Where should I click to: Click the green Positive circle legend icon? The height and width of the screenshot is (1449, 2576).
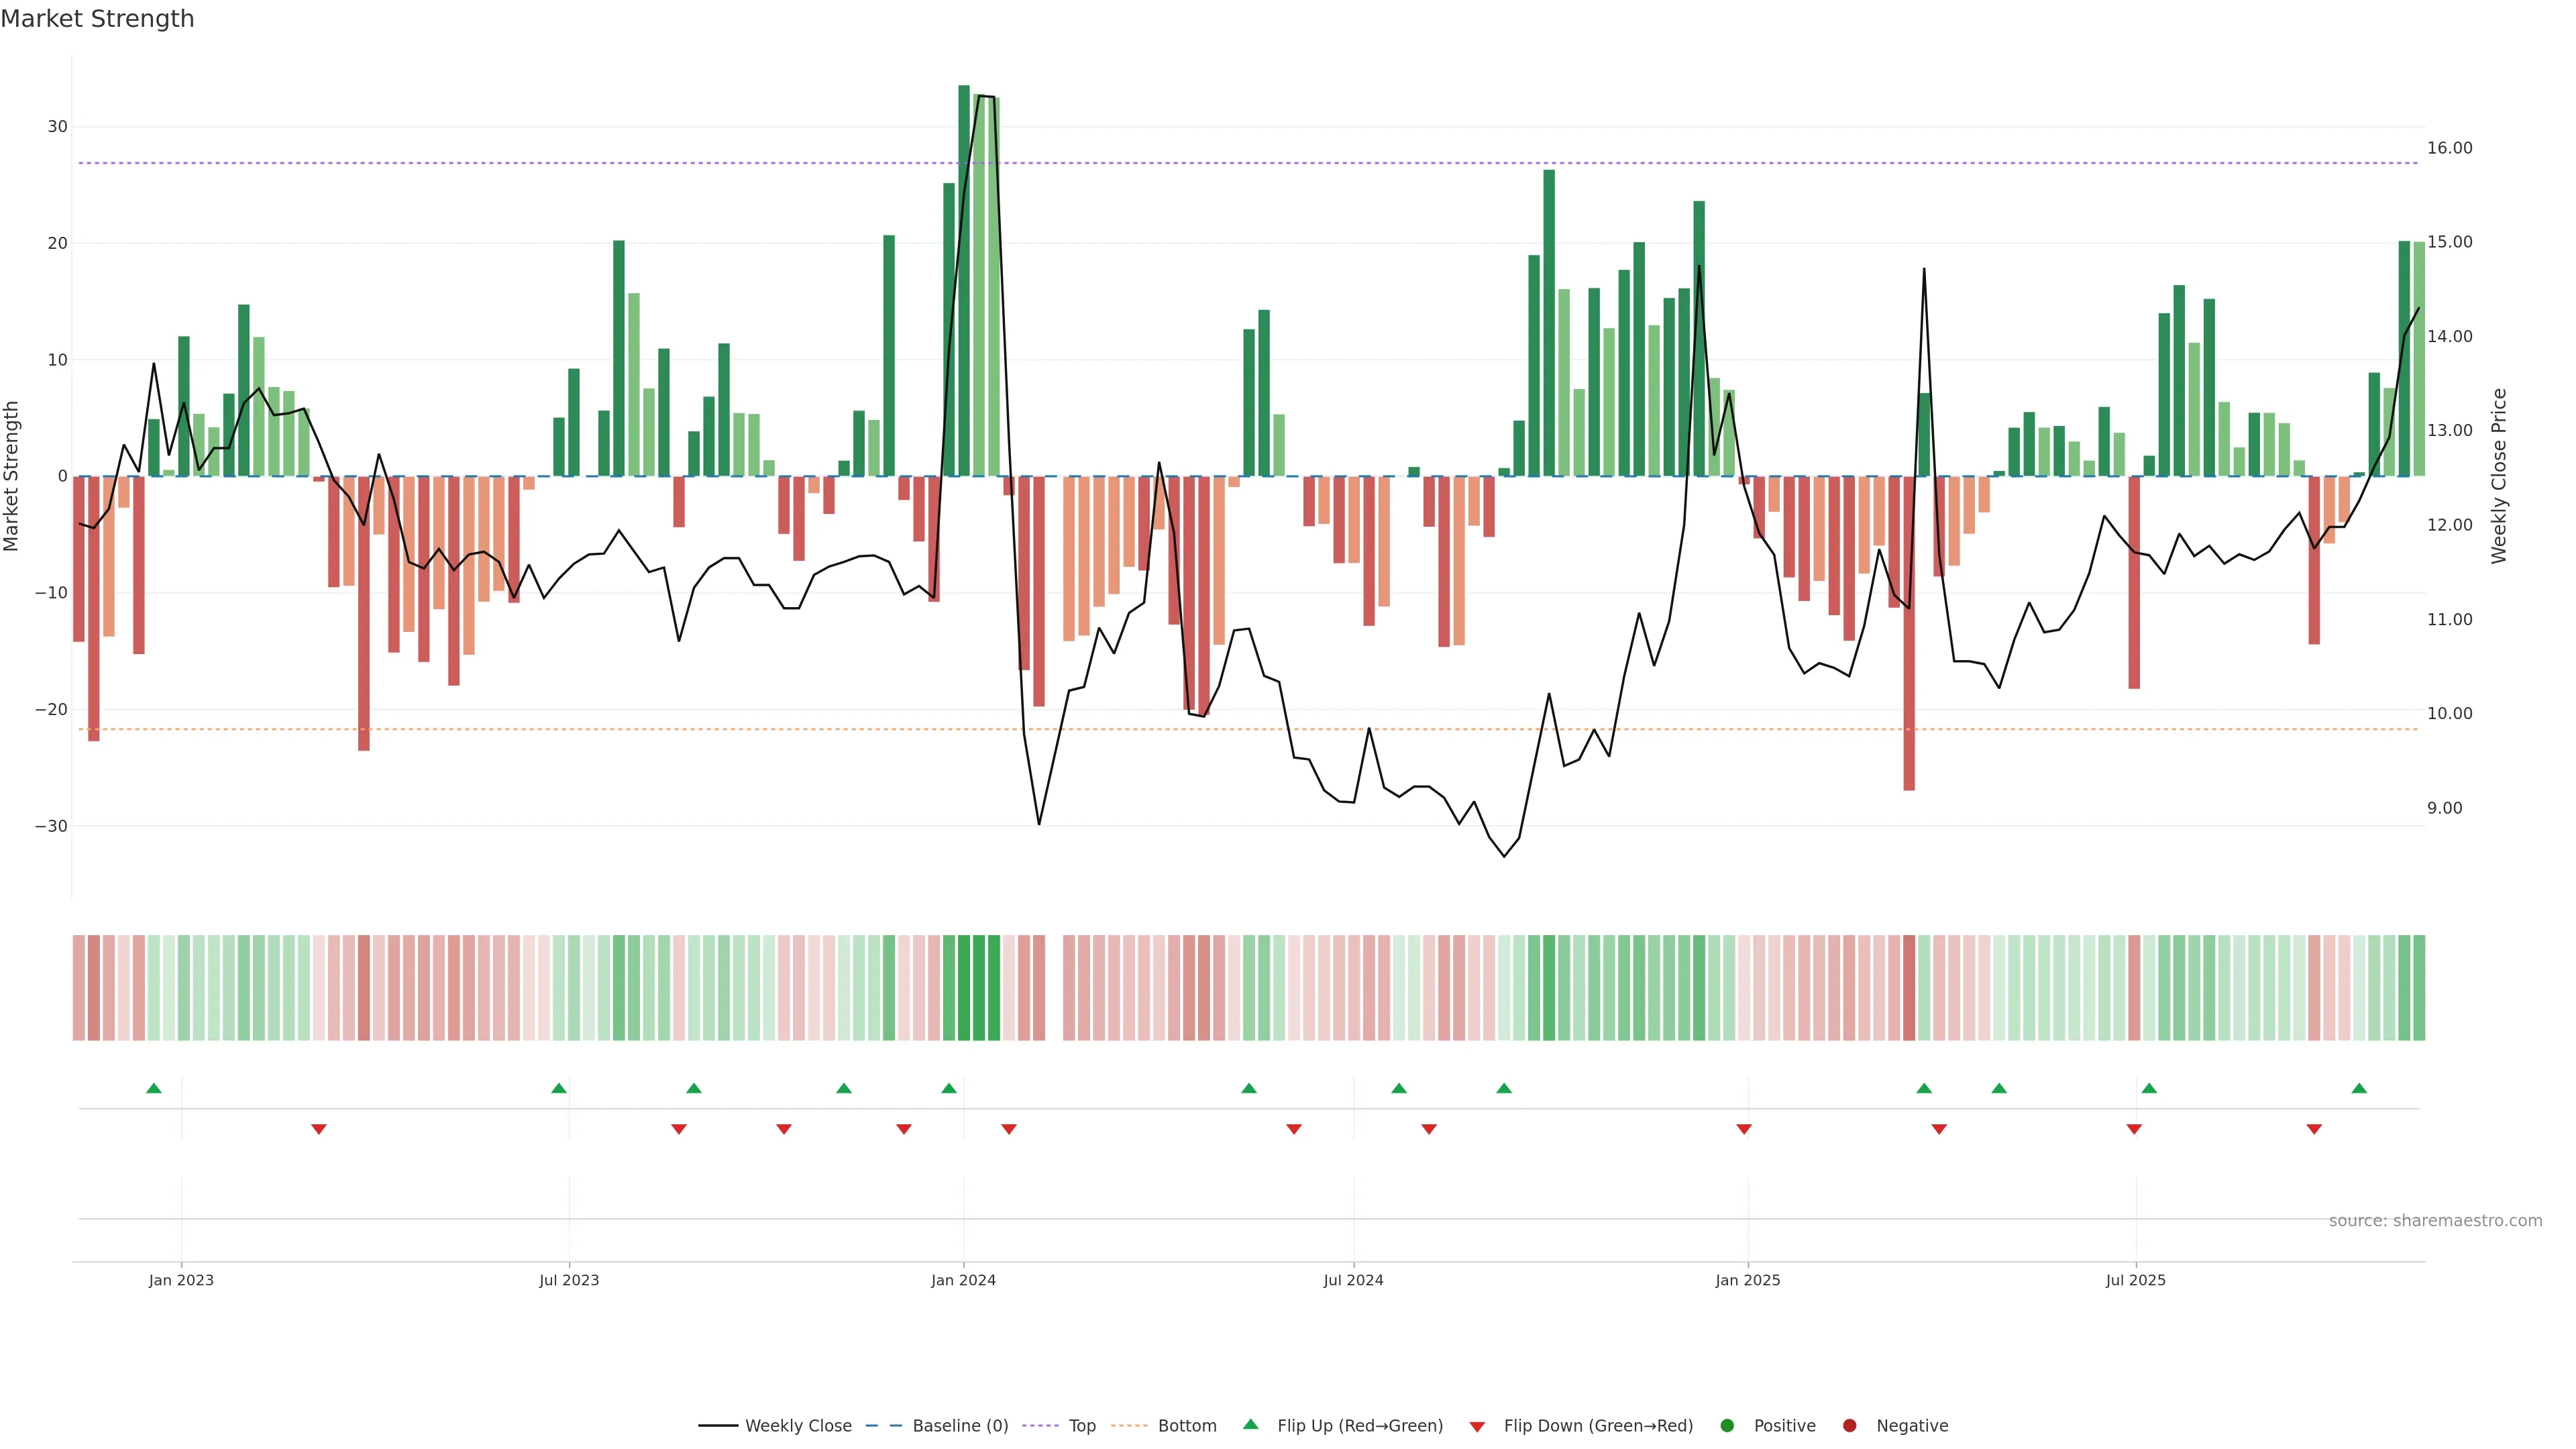pyautogui.click(x=1727, y=1426)
